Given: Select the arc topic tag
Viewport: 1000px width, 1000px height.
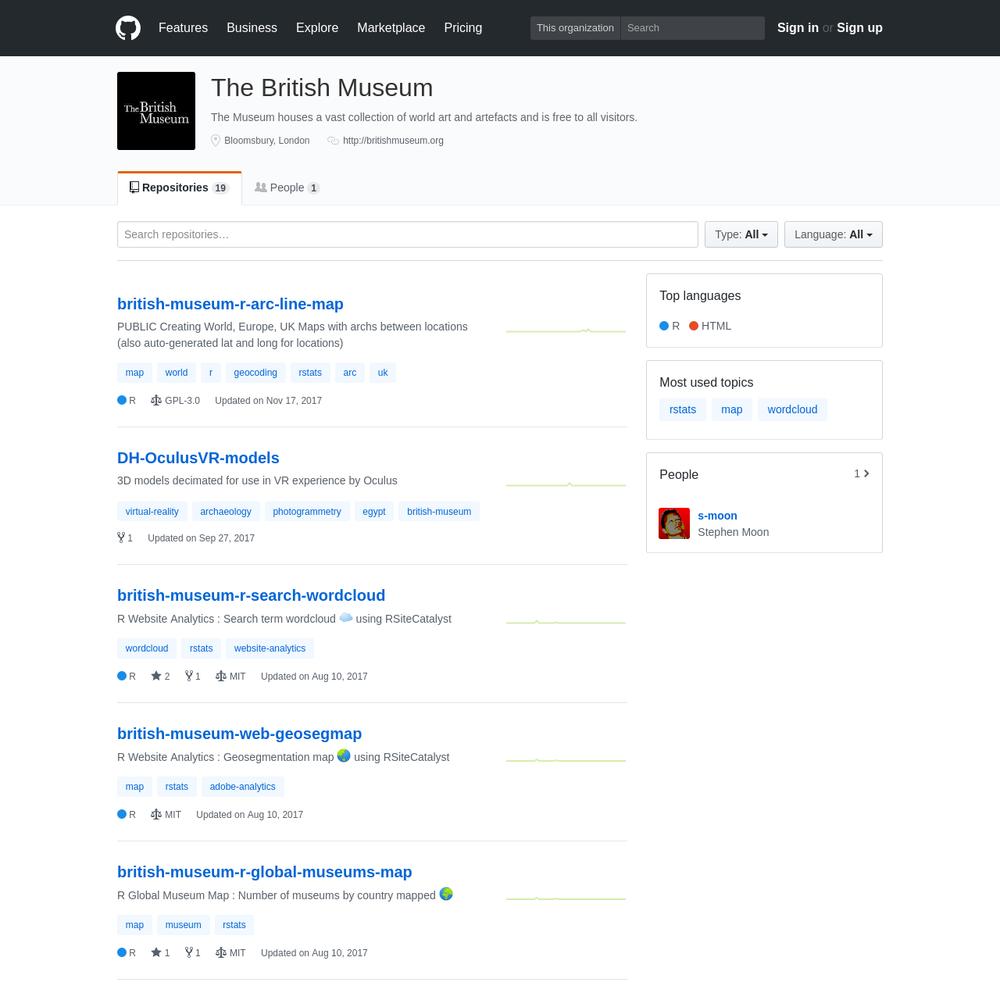Looking at the screenshot, I should [x=349, y=372].
